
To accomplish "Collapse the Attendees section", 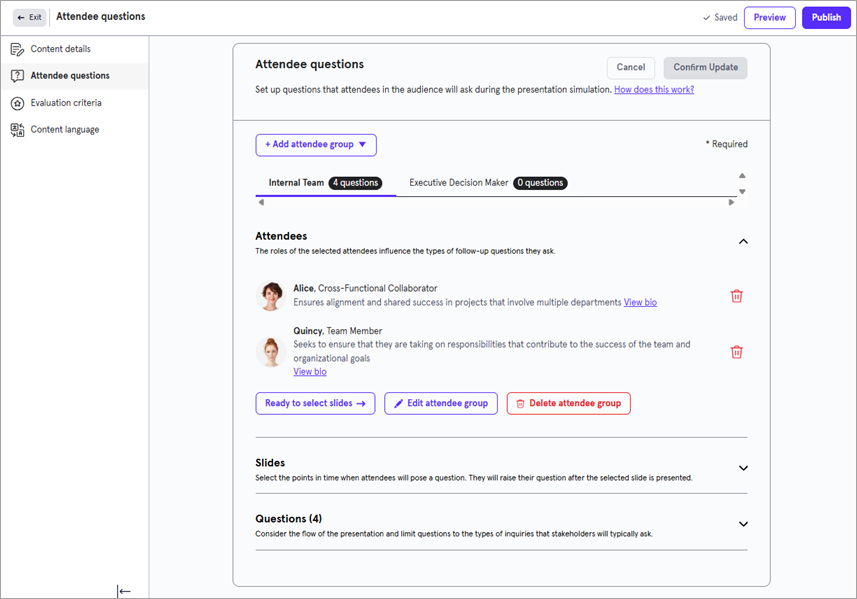I will pyautogui.click(x=743, y=242).
